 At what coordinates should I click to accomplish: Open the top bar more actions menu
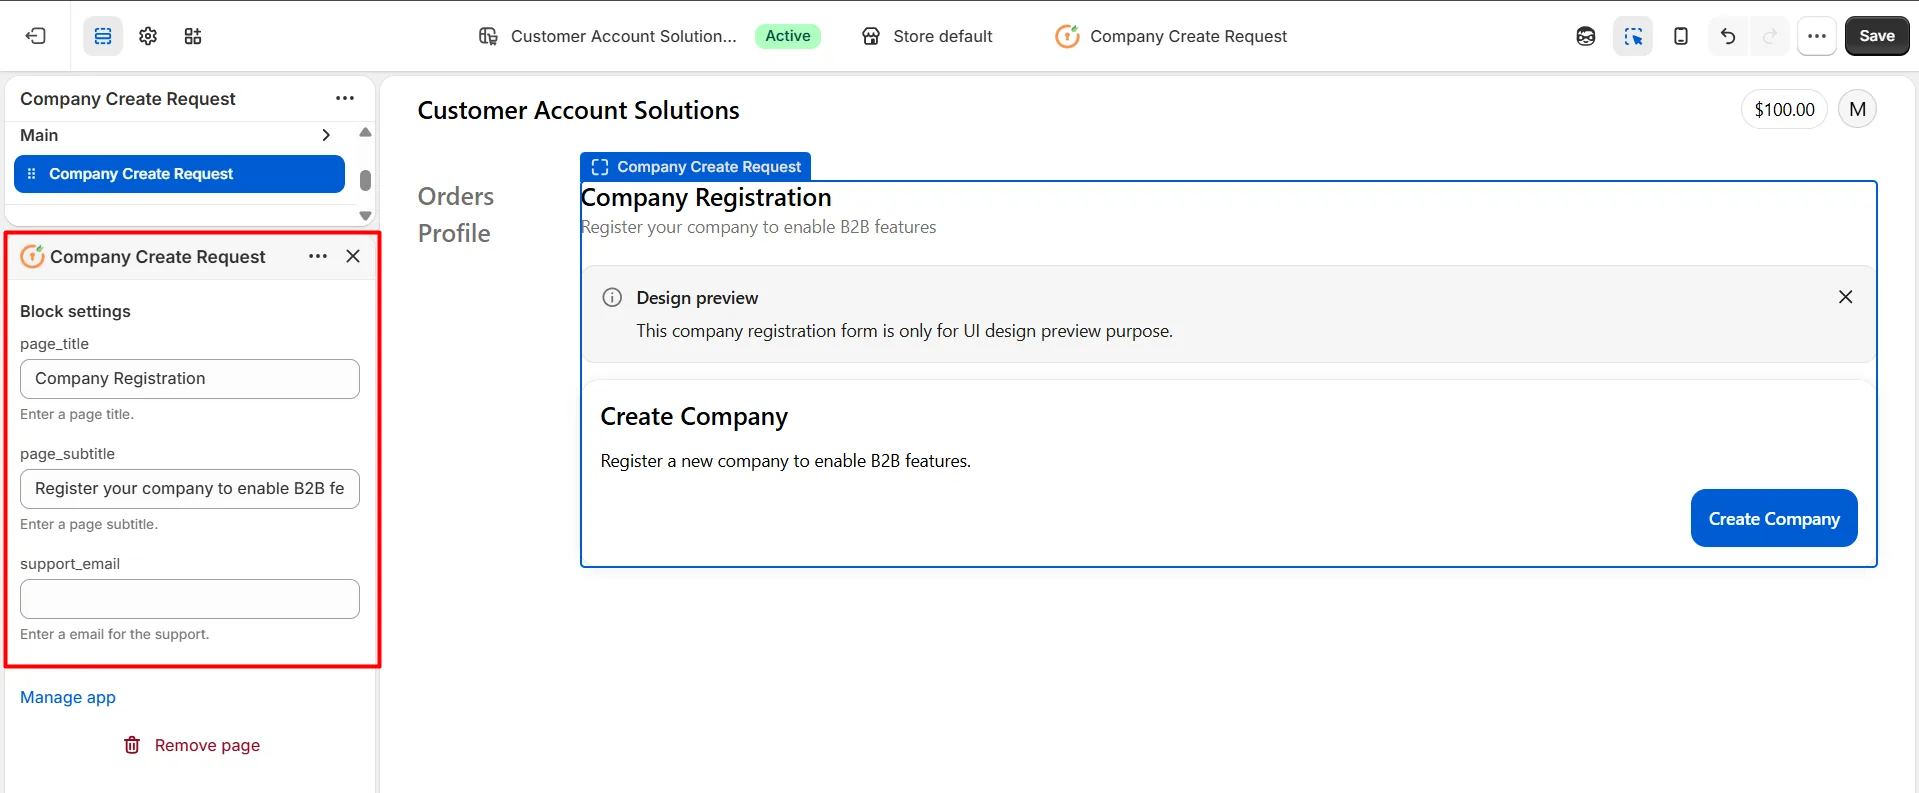click(x=1817, y=36)
